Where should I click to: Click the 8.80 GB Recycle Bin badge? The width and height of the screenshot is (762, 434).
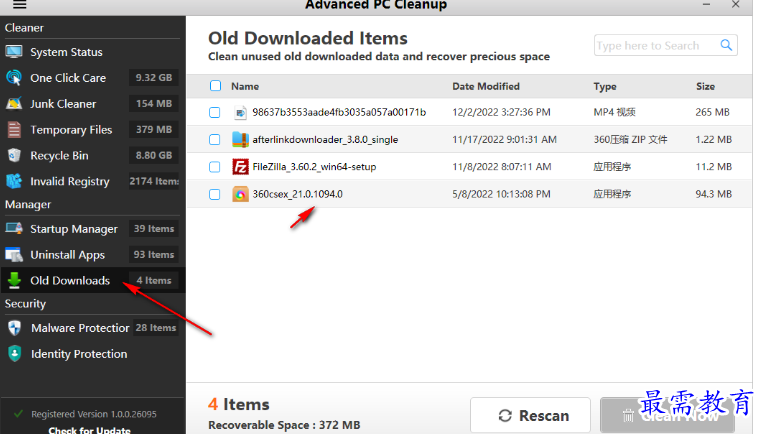tap(154, 156)
